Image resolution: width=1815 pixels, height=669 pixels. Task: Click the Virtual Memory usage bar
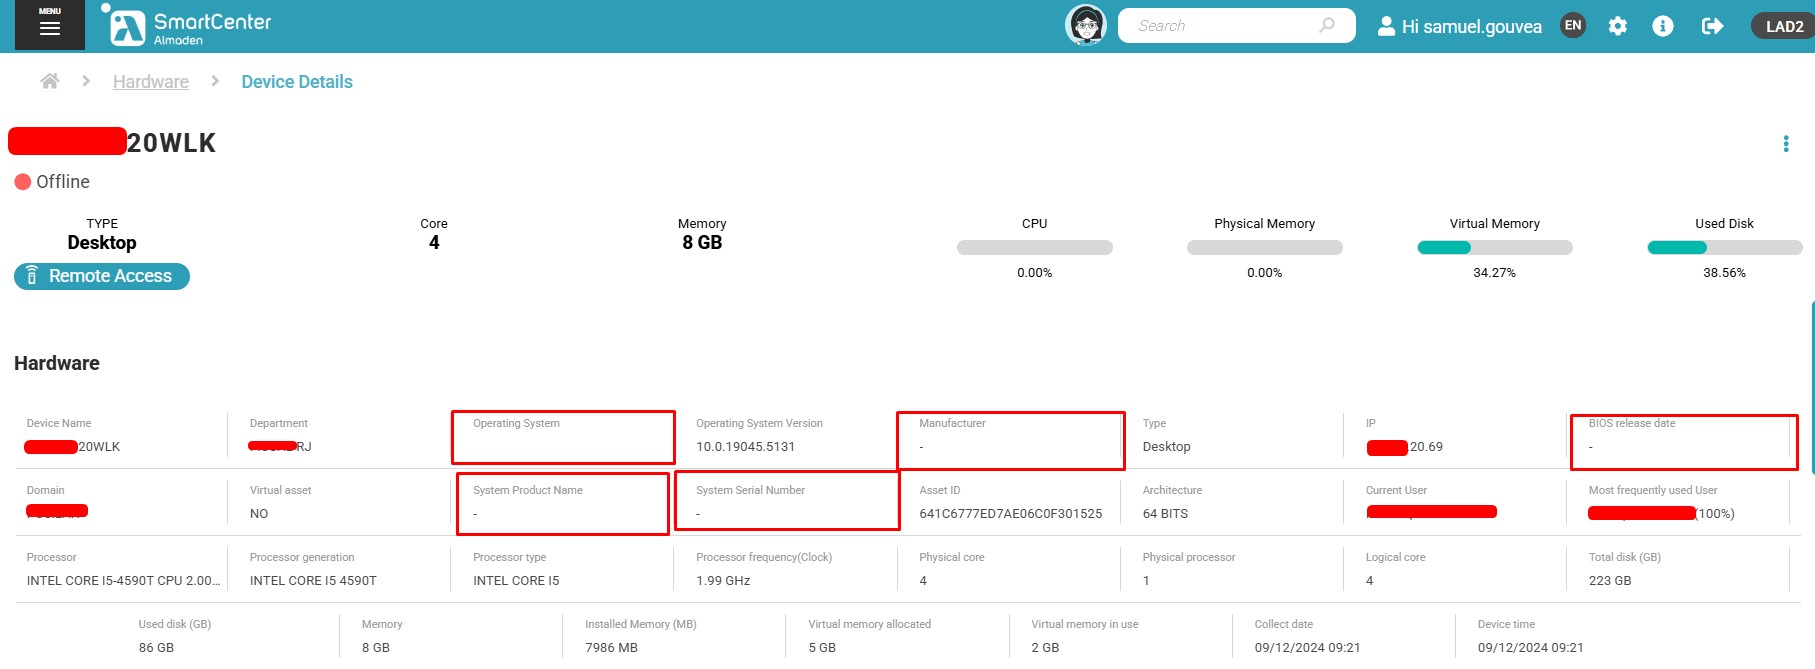pyautogui.click(x=1494, y=248)
